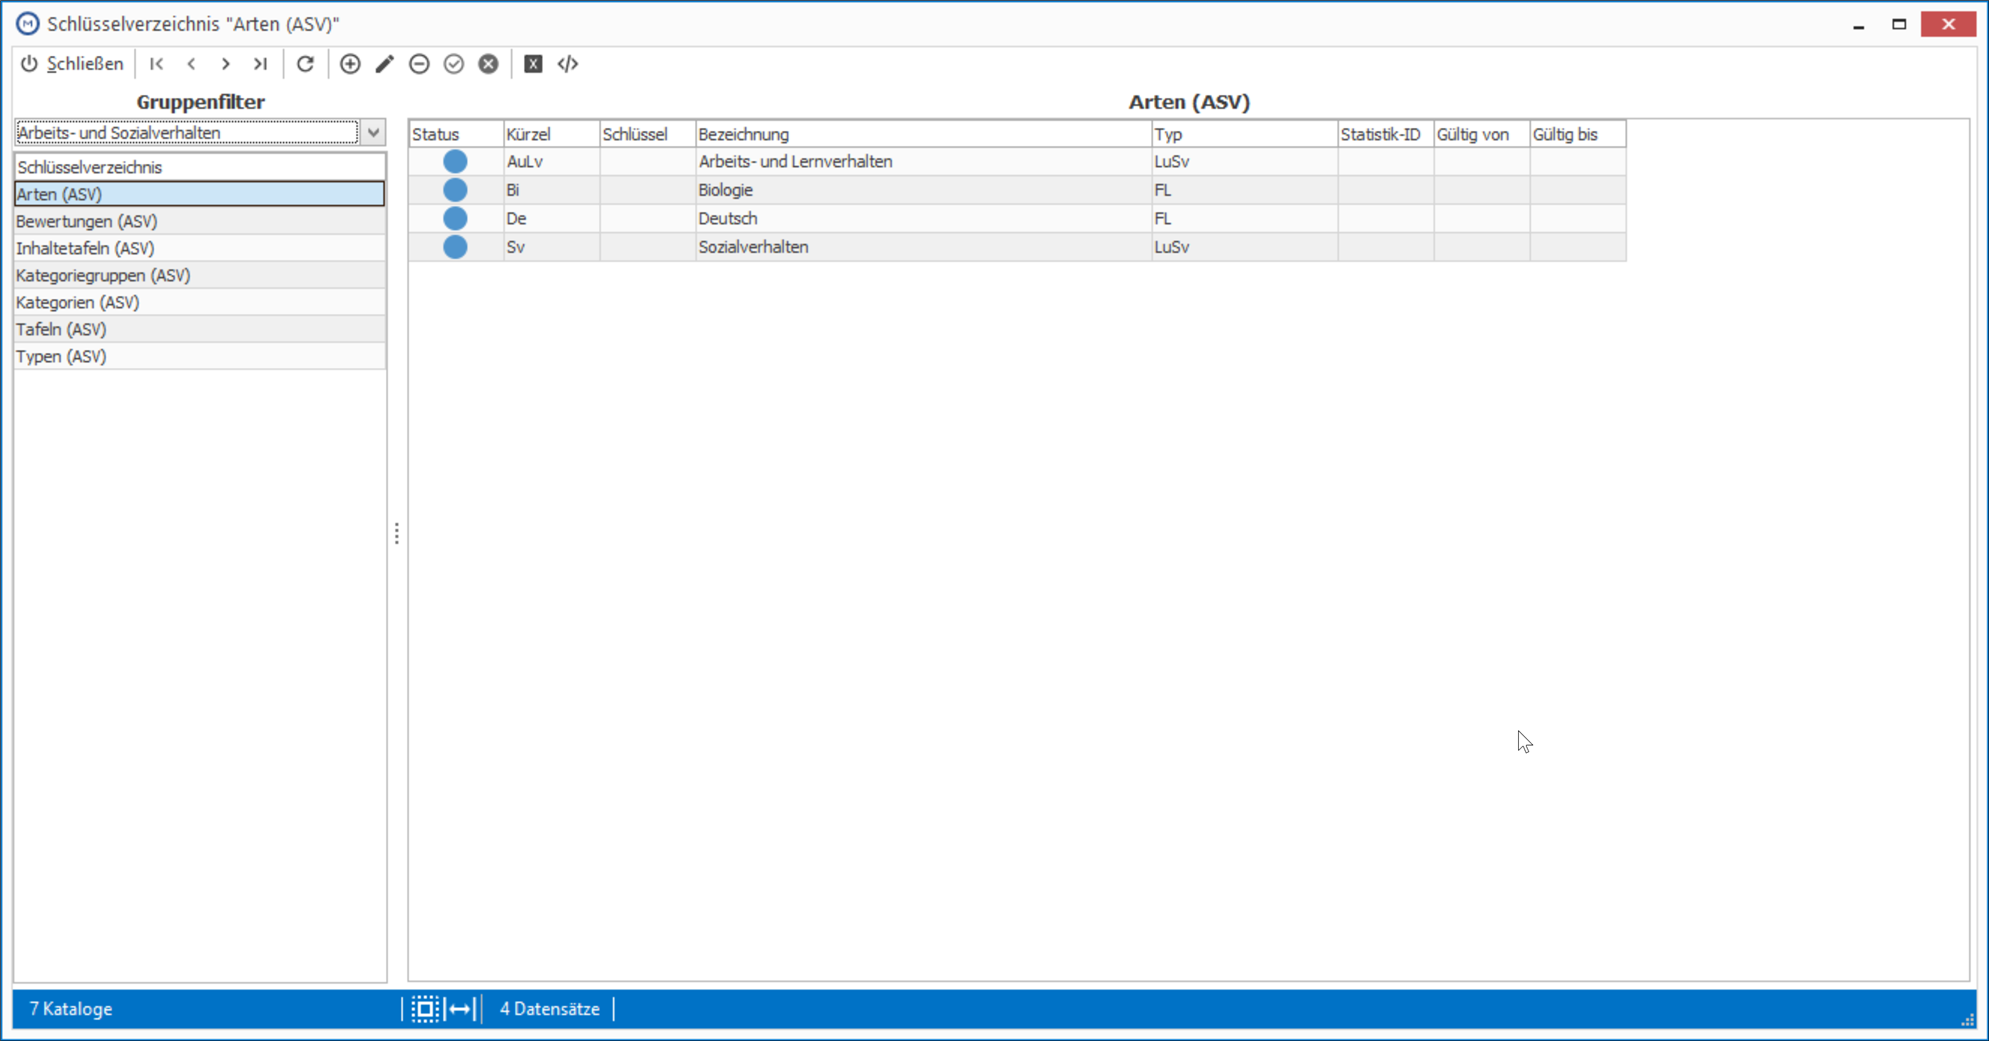
Task: Open the code view icon
Action: (568, 64)
